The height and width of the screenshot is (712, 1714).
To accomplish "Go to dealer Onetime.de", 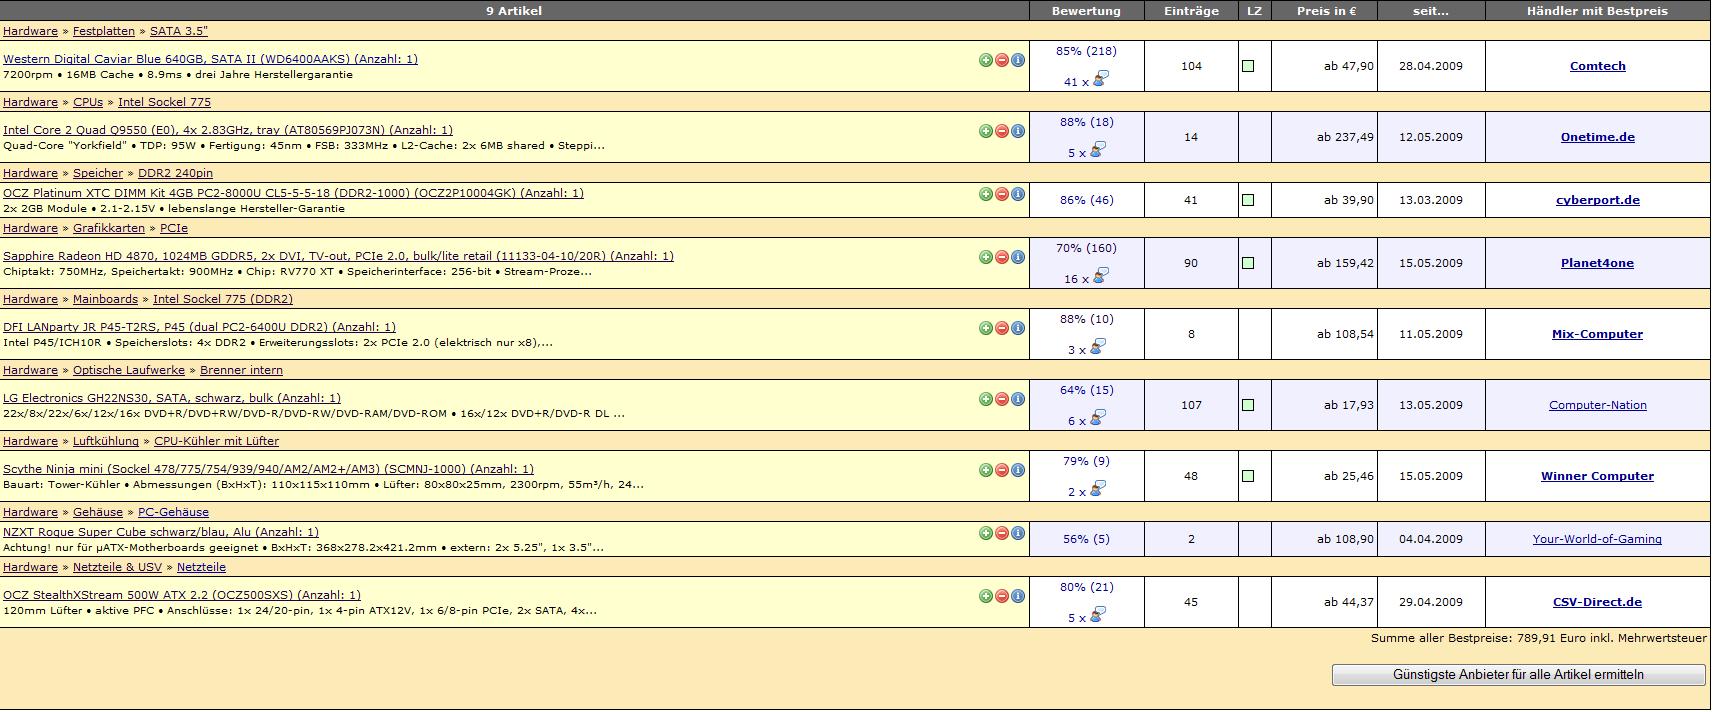I will pos(1597,137).
